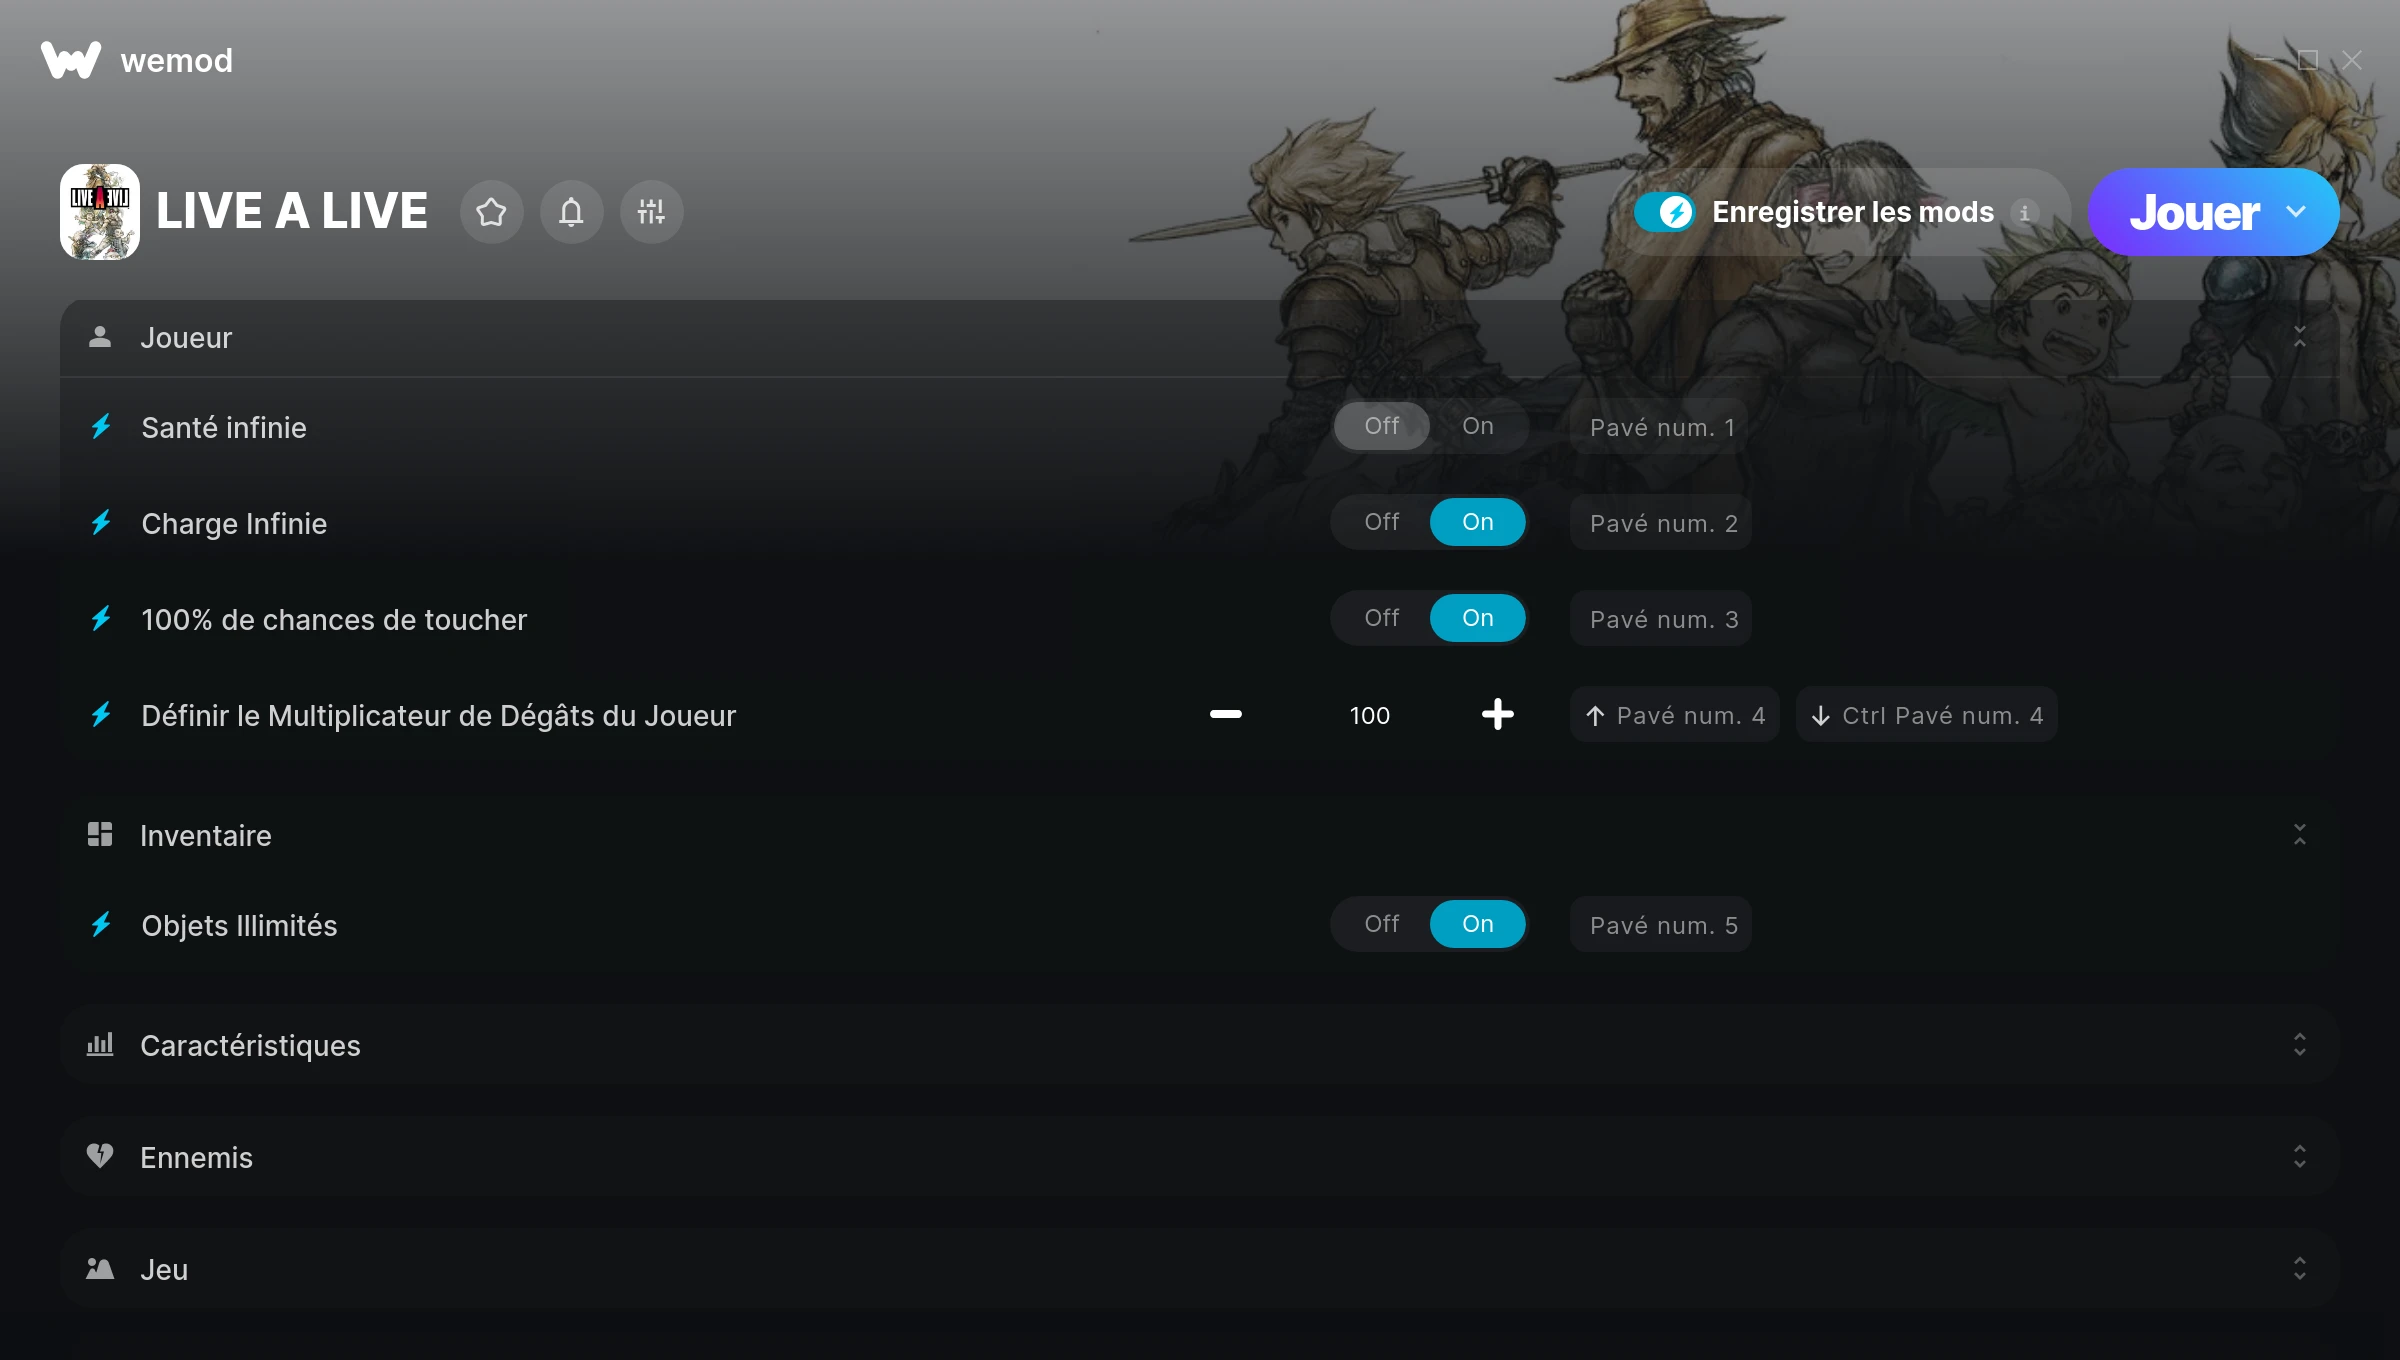Decrease the damage multiplier with the minus icon
2400x1360 pixels.
pyautogui.click(x=1225, y=714)
